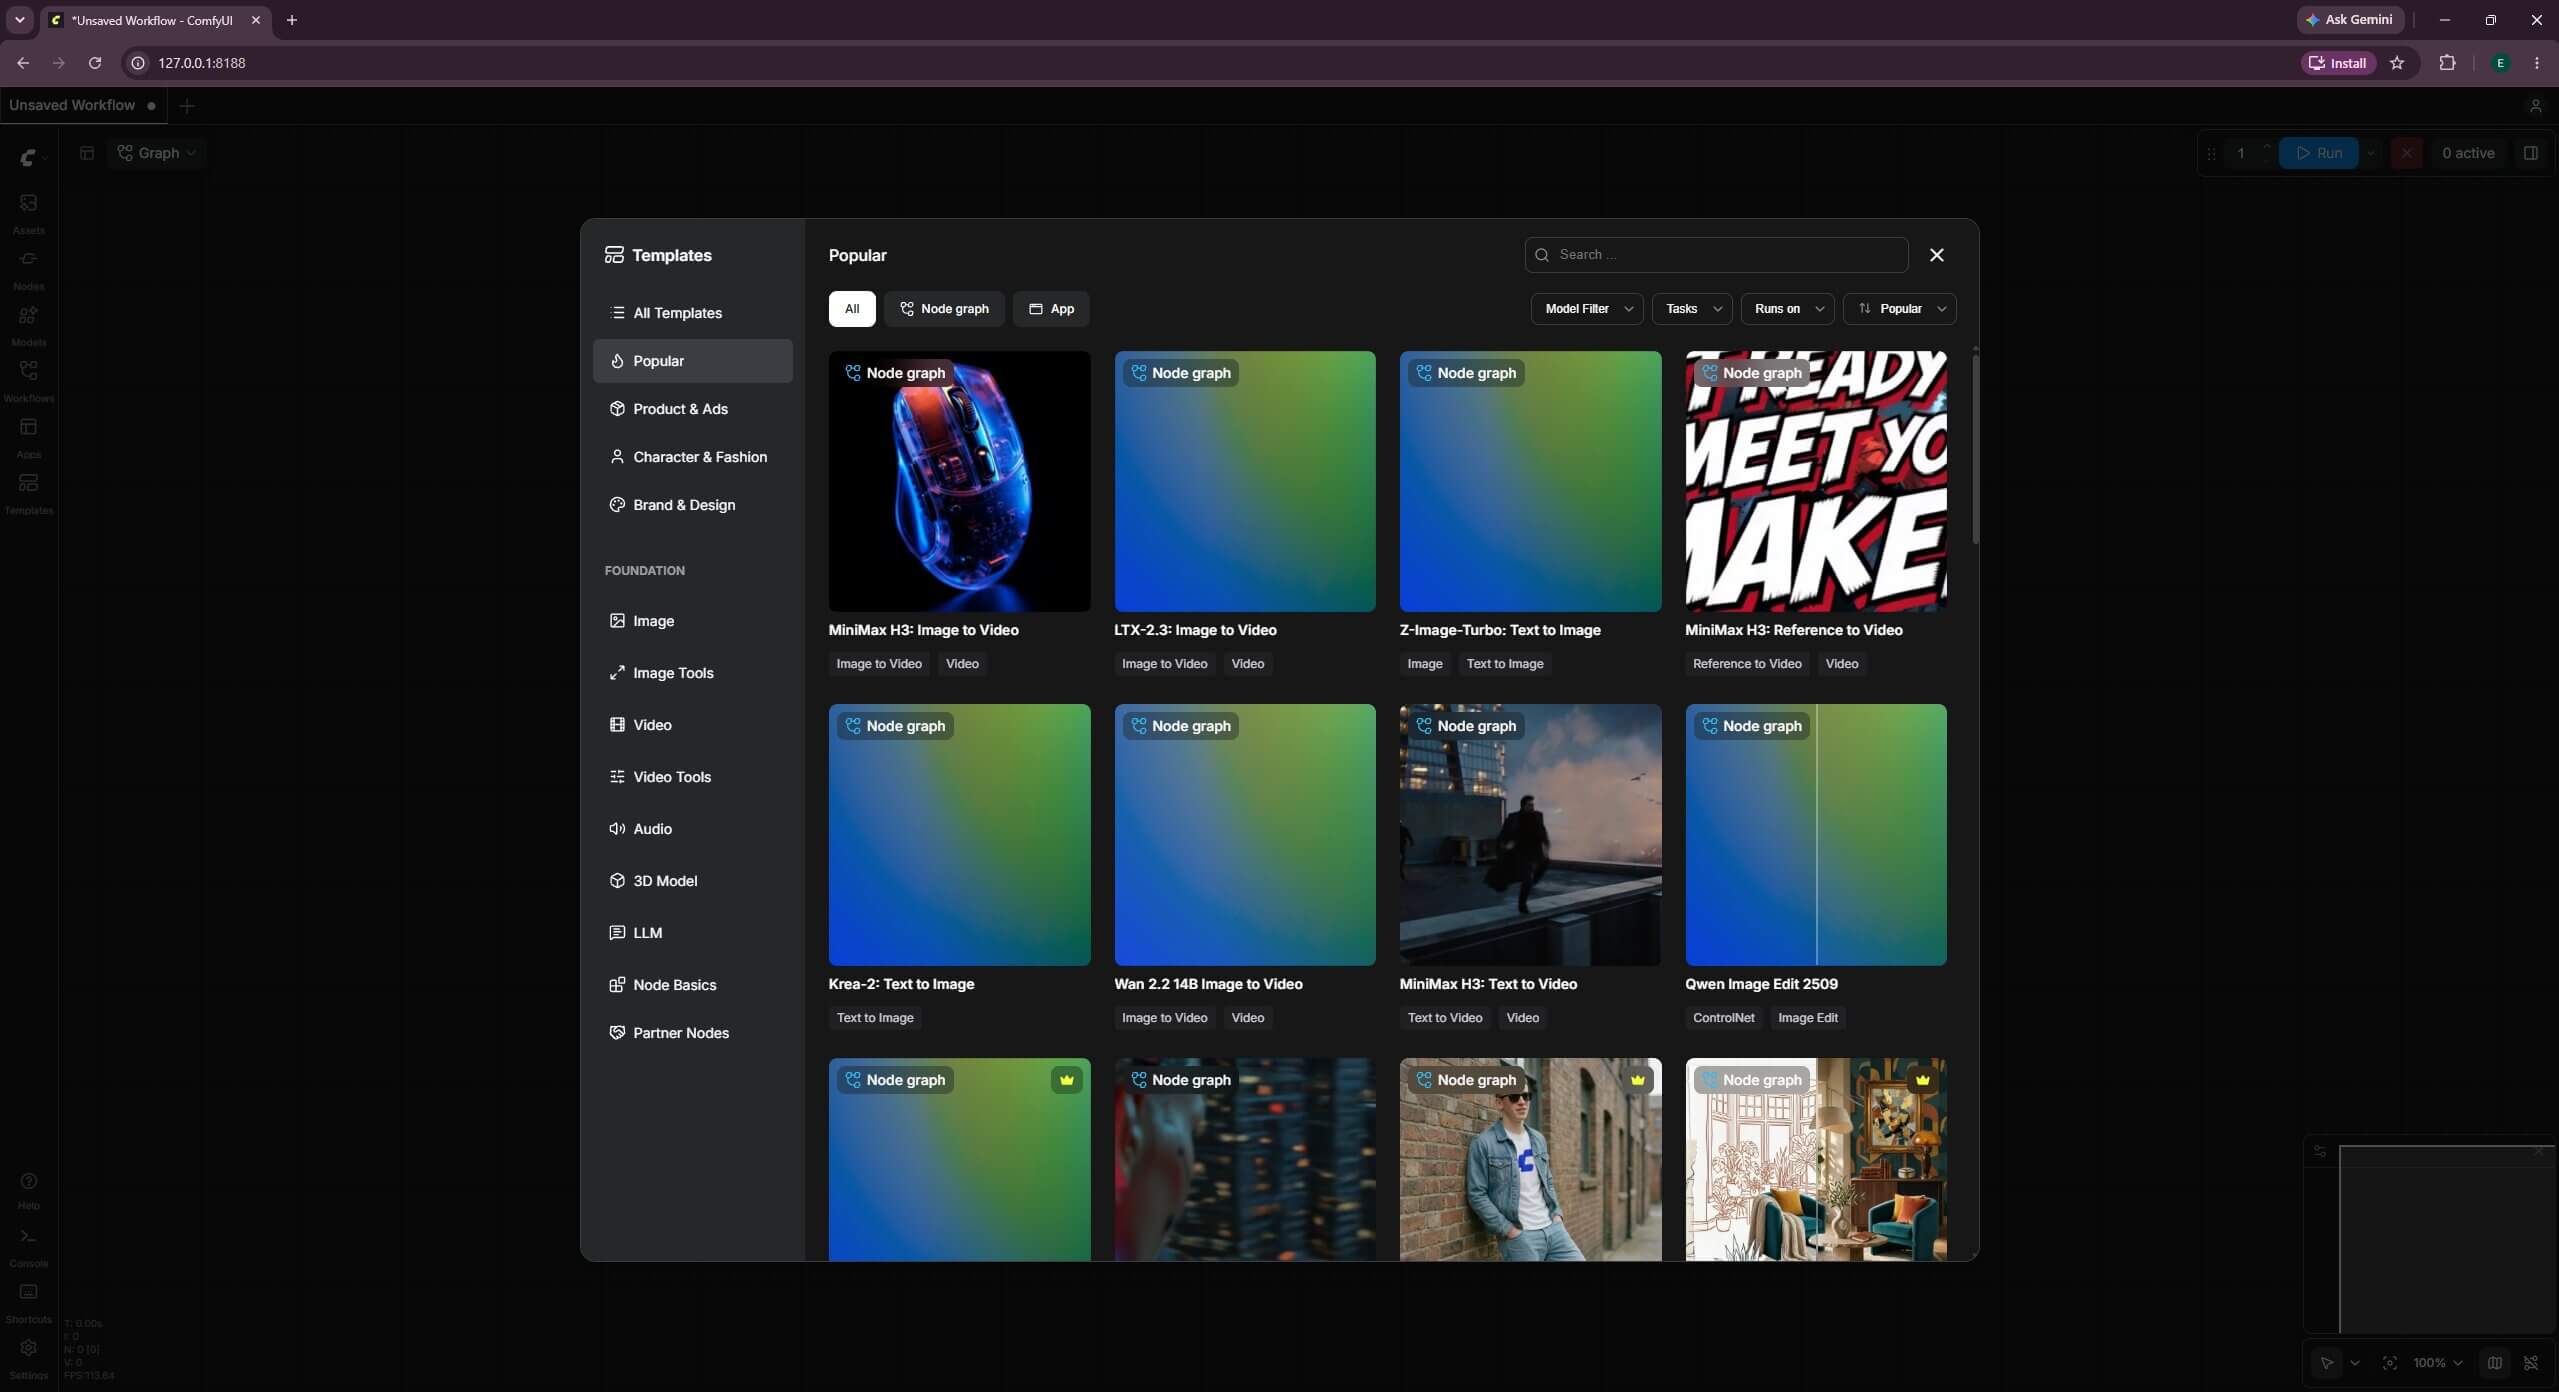
Task: Open the Video Tools category
Action: pyautogui.click(x=692, y=777)
